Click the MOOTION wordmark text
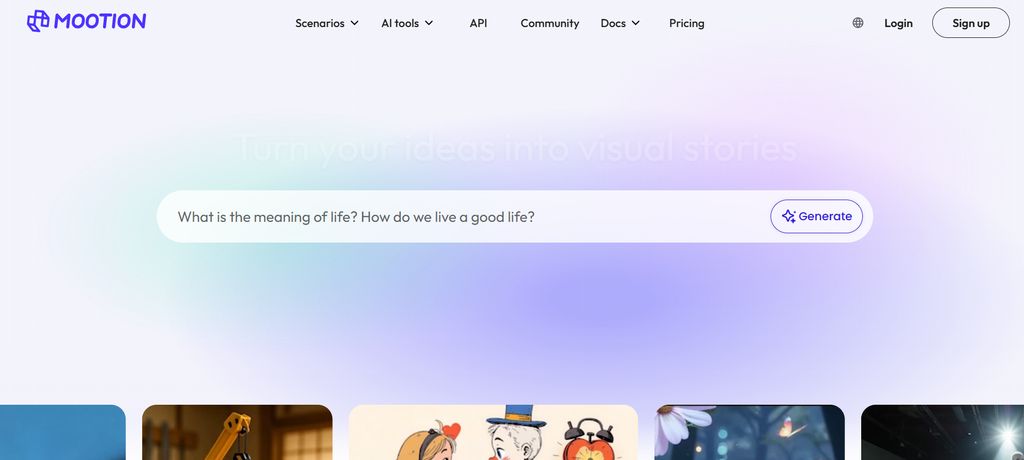 click(100, 21)
